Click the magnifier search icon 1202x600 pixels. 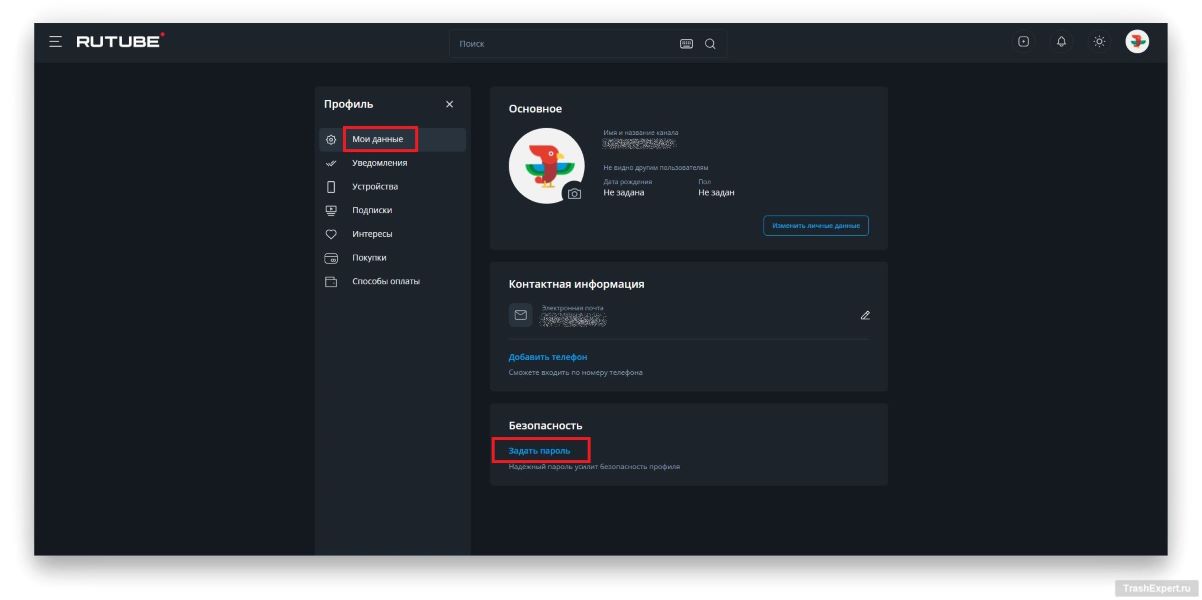pyautogui.click(x=710, y=44)
